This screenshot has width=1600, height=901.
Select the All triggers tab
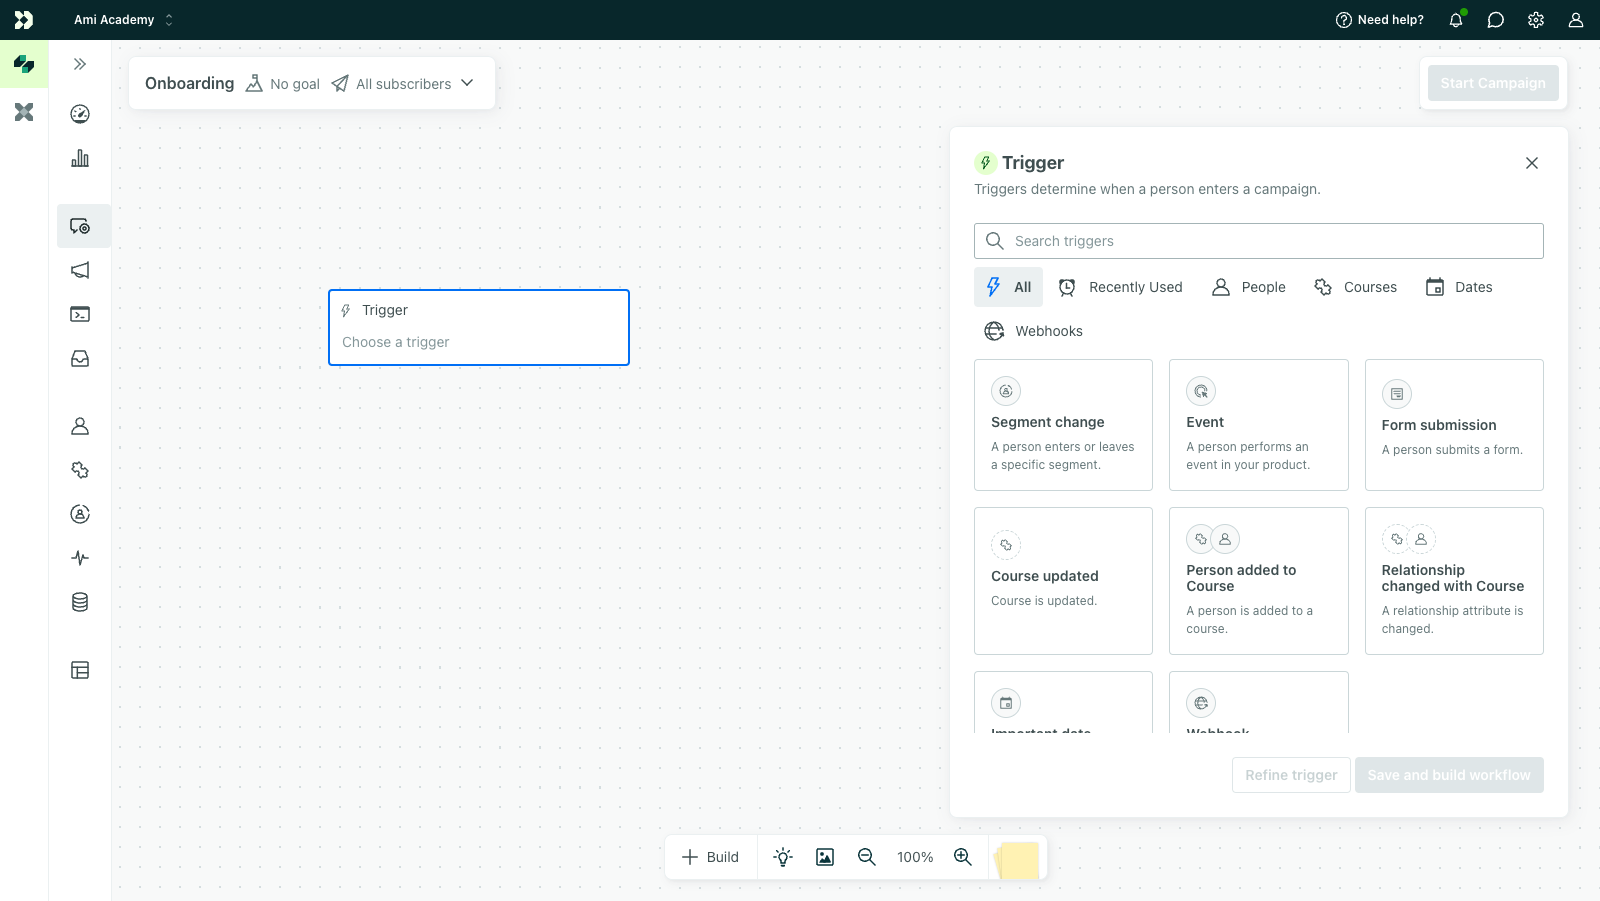point(1009,287)
